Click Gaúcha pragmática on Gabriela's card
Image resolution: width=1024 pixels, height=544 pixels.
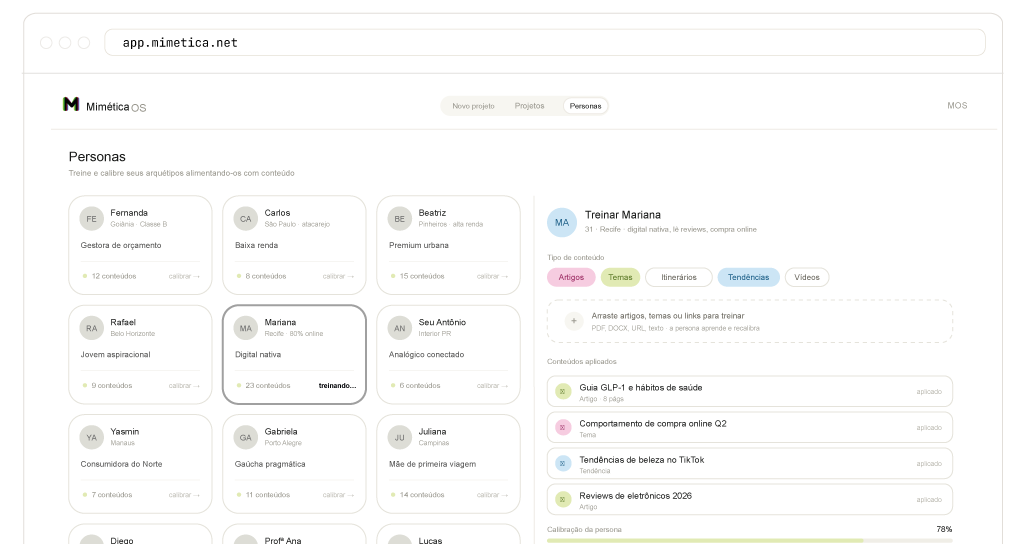coord(270,464)
